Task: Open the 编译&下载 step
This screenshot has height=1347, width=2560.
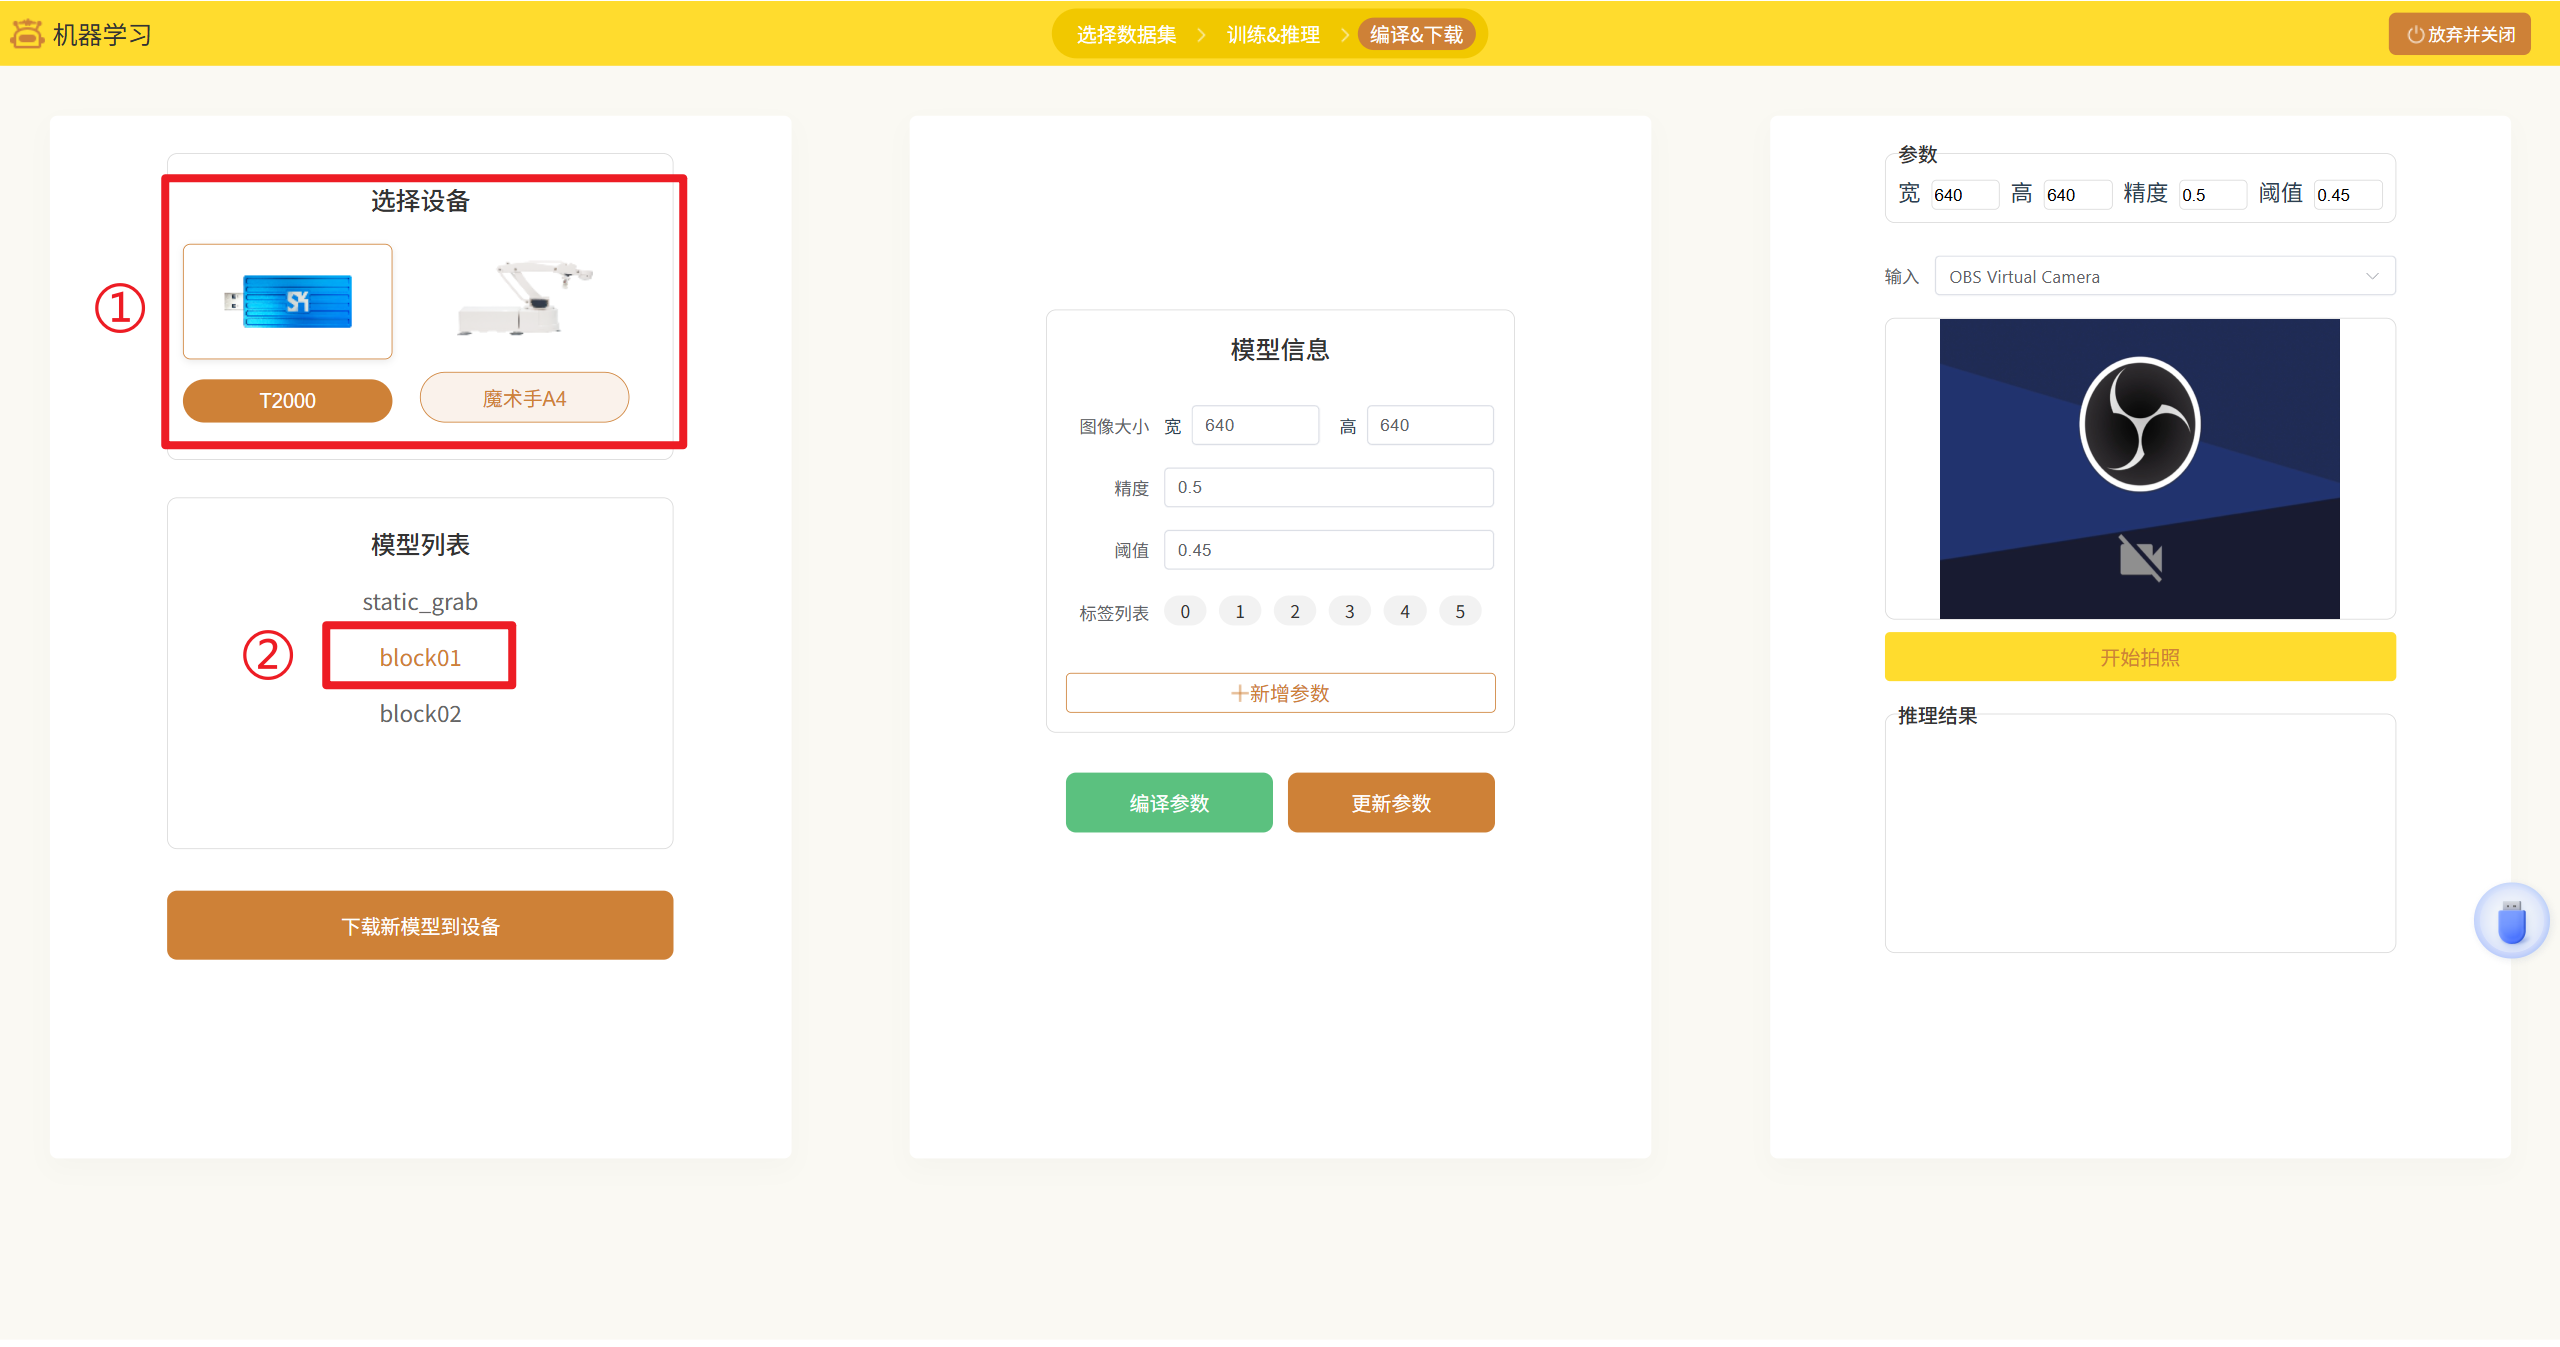Action: [1416, 35]
